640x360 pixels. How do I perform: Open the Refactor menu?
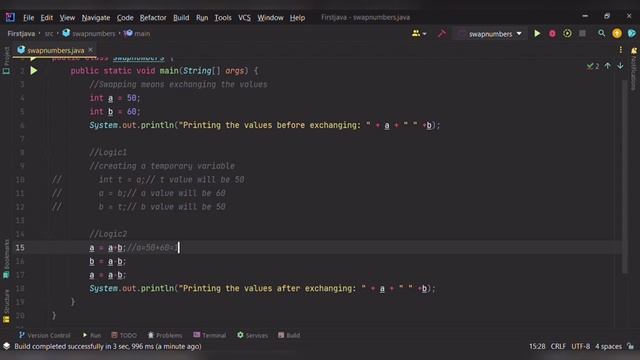[x=153, y=18]
